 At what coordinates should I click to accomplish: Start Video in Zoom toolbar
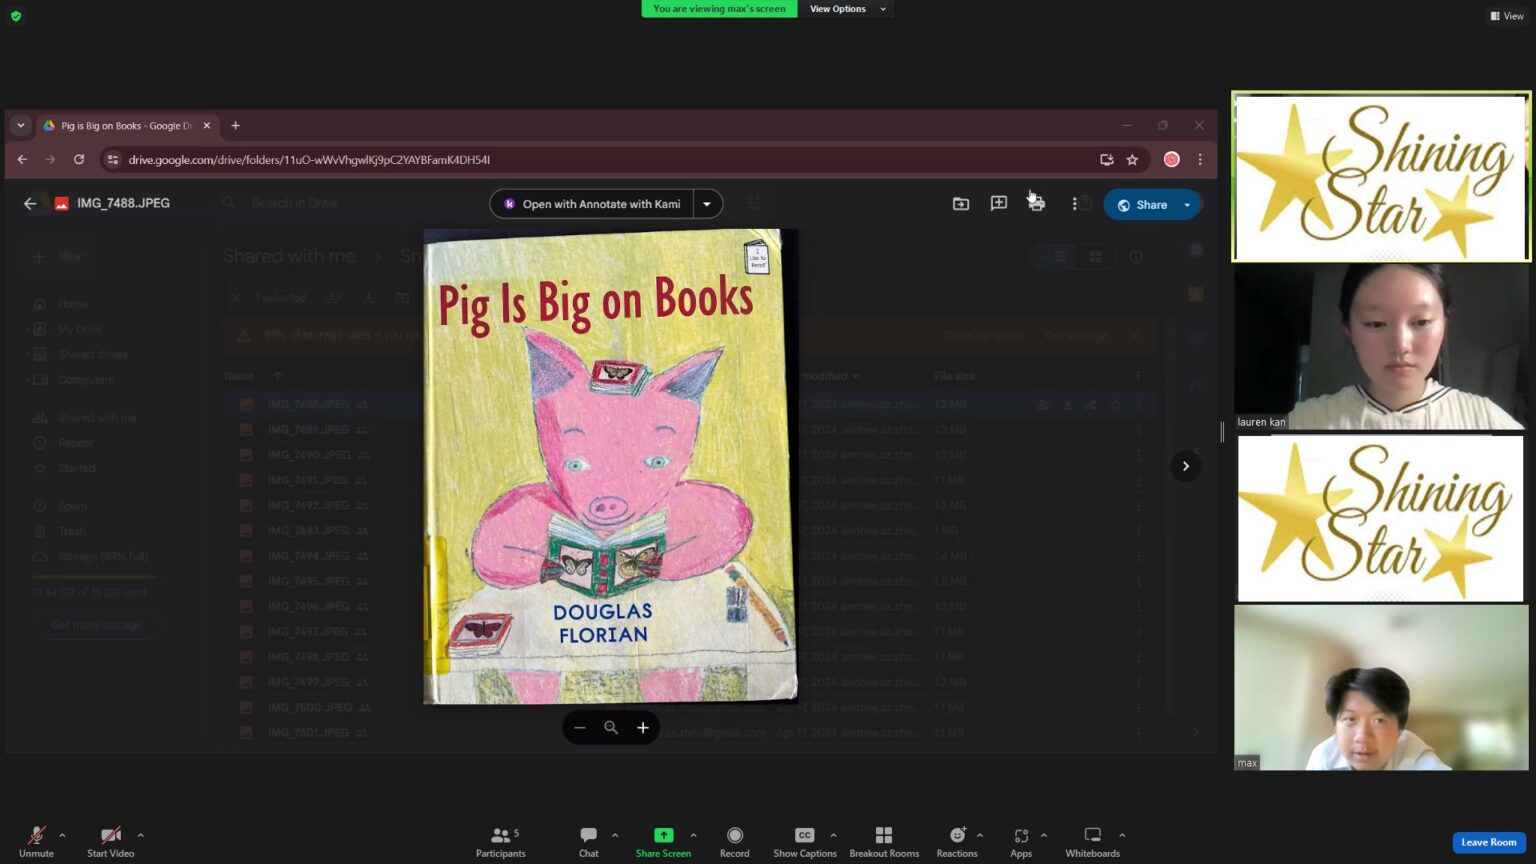[110, 841]
